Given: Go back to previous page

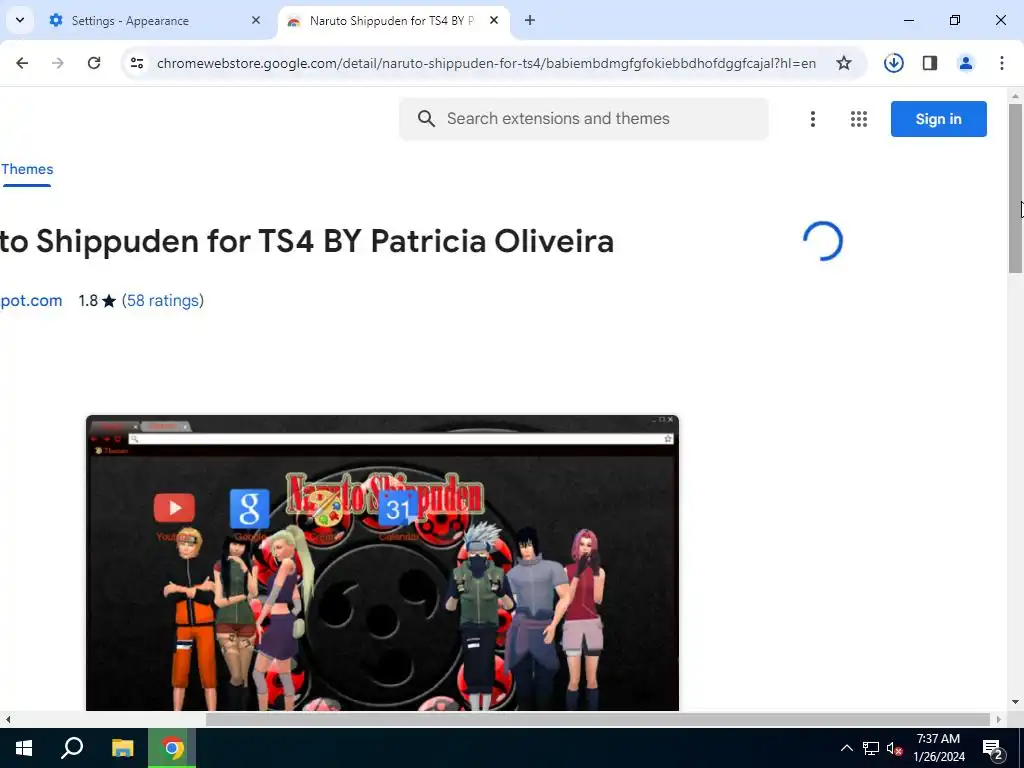Looking at the screenshot, I should click(x=22, y=63).
